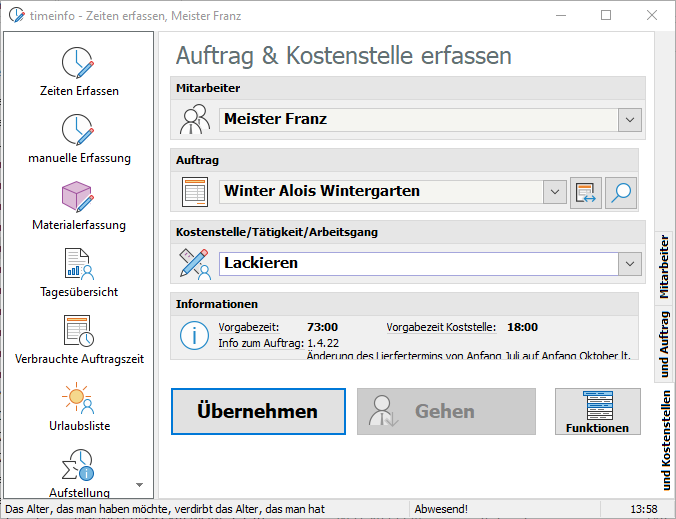Open the Funktionen button
The height and width of the screenshot is (519, 676).
(597, 411)
